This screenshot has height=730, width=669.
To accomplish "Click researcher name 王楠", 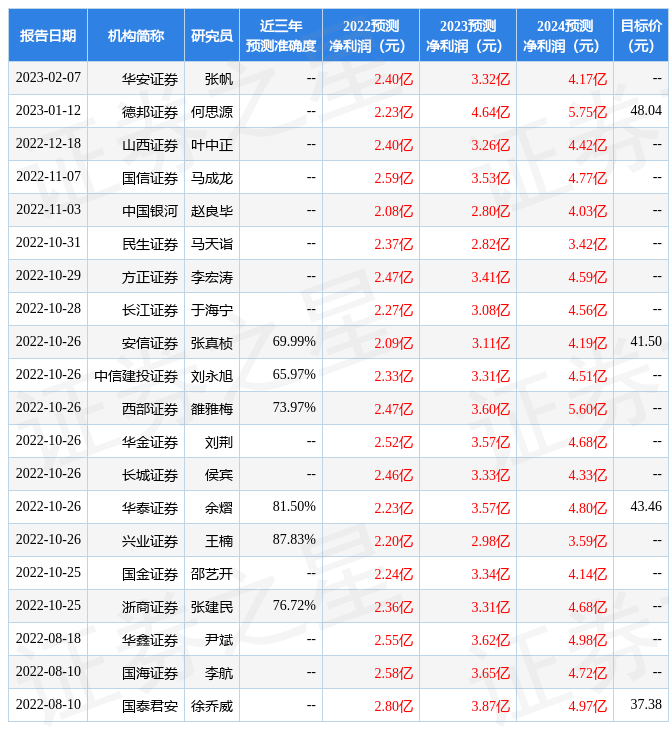I will tap(219, 541).
